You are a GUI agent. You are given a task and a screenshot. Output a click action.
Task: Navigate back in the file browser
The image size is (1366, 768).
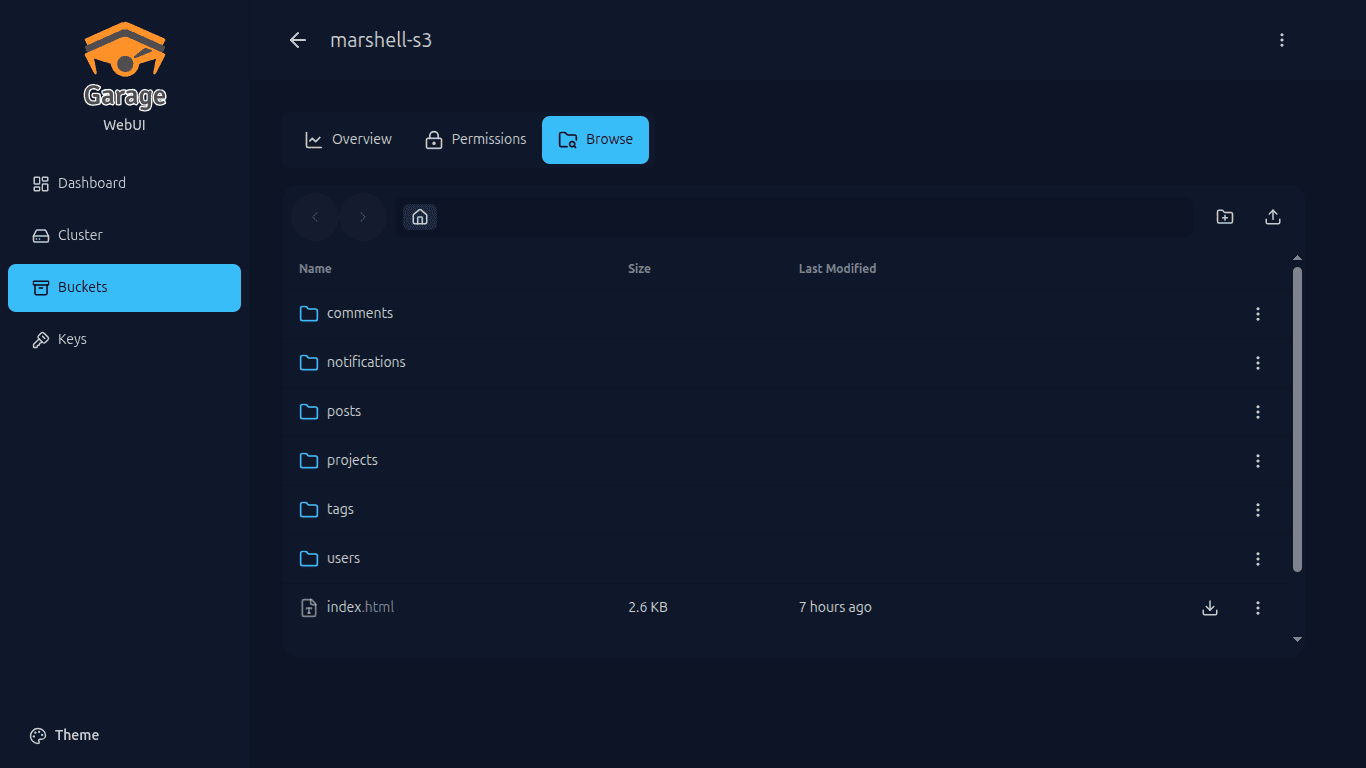[315, 217]
